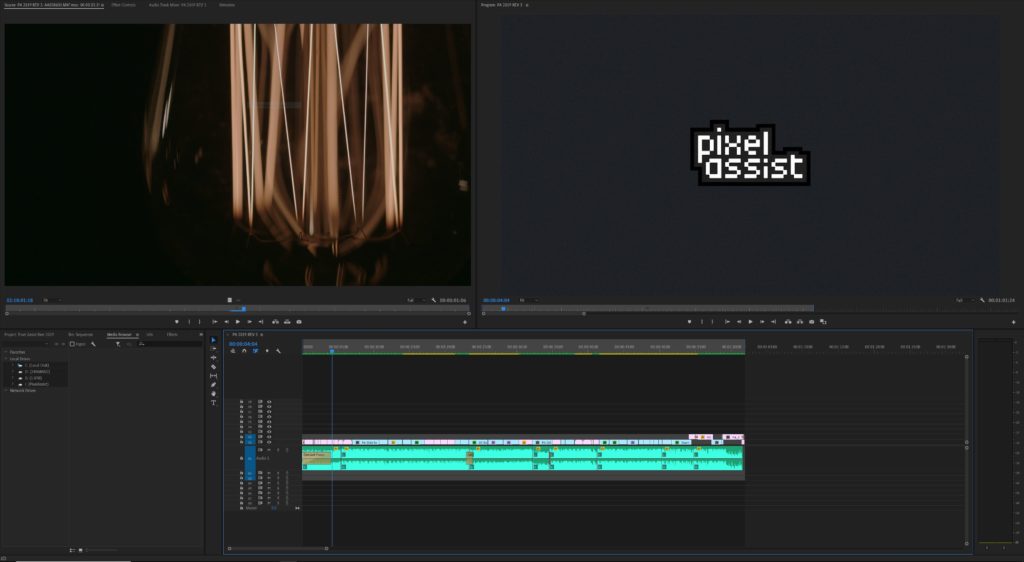The height and width of the screenshot is (562, 1024).
Task: Switch to the Effects tab
Action: coord(172,334)
